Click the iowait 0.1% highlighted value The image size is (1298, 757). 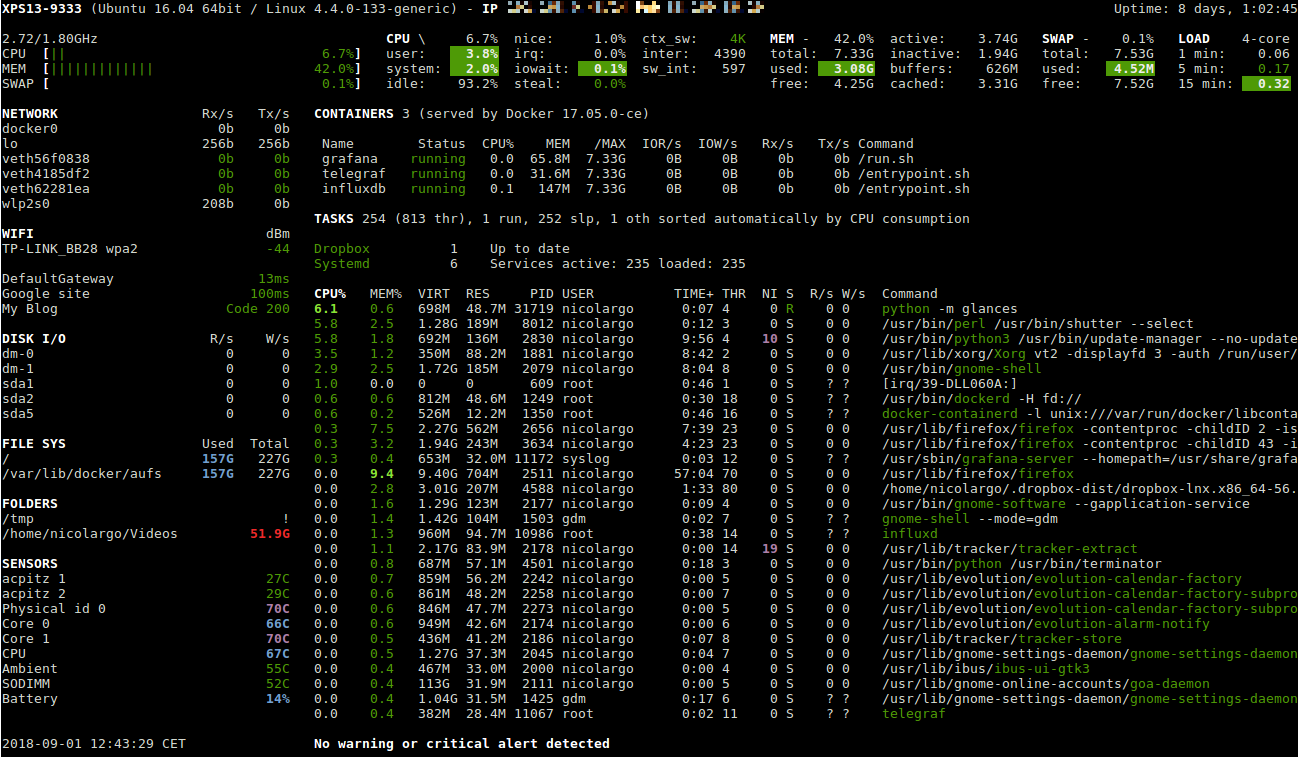(603, 69)
